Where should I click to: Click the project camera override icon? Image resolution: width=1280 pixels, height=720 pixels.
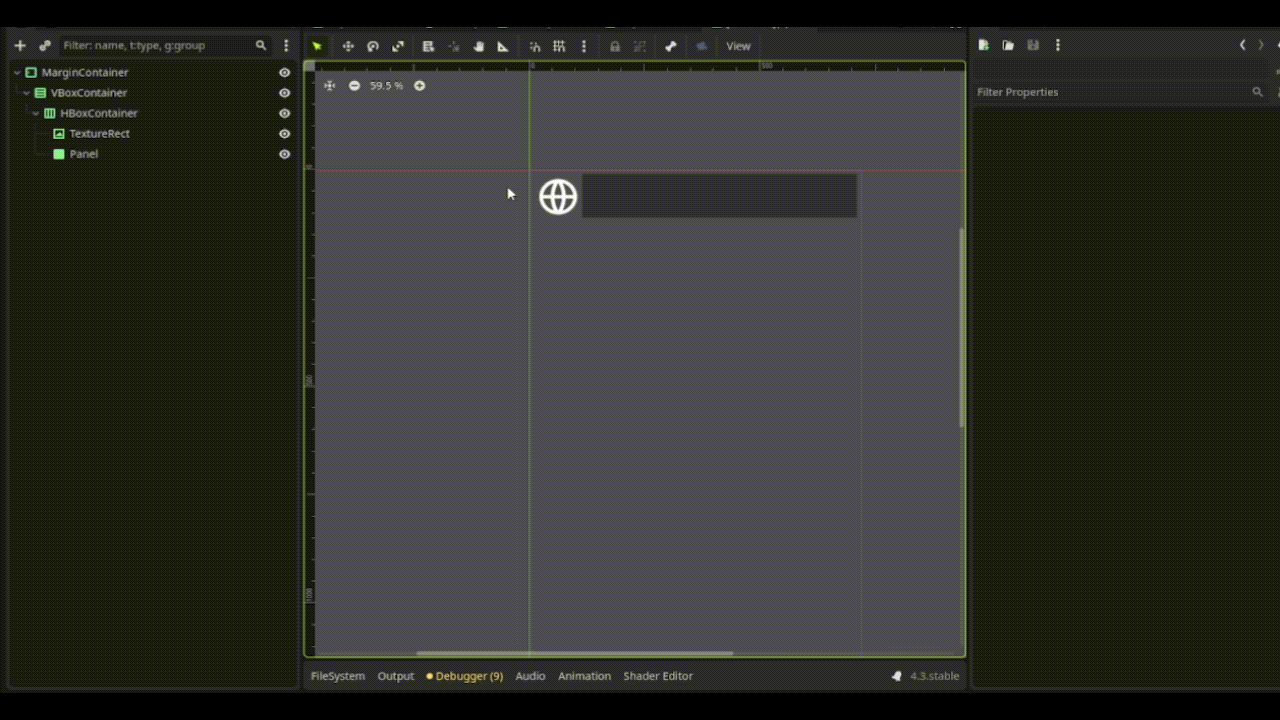coord(702,46)
